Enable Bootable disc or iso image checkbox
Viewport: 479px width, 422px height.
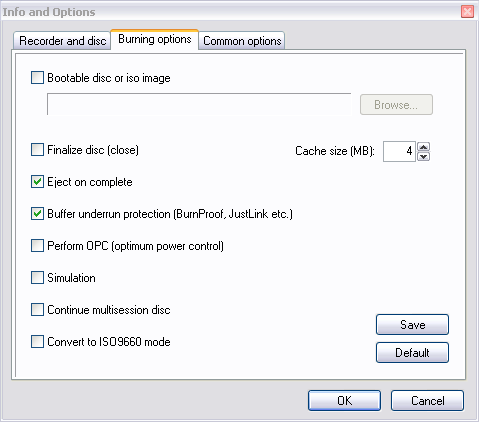37,78
